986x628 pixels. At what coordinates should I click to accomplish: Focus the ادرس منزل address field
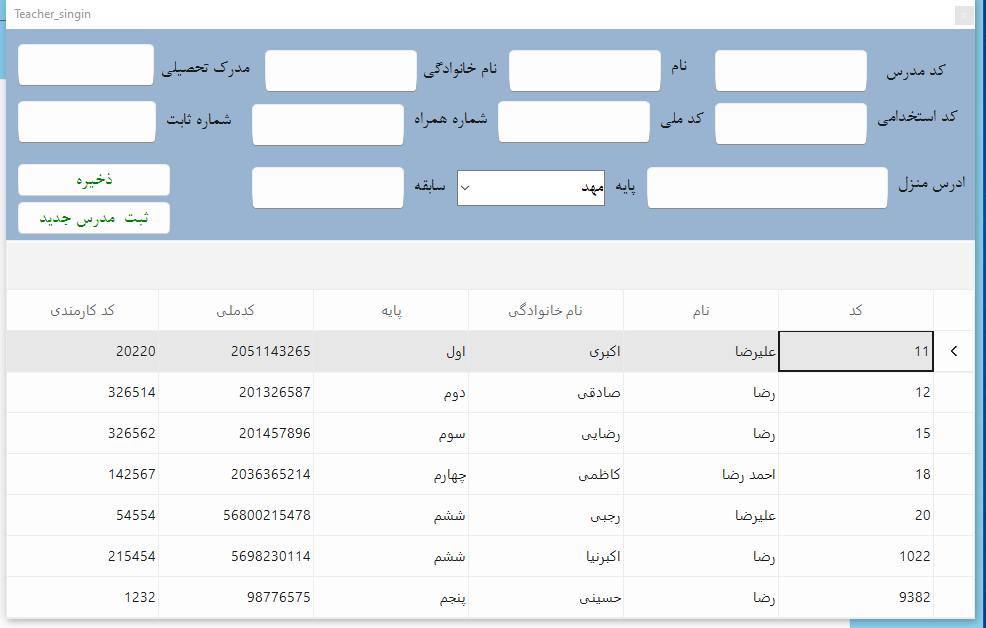tap(767, 188)
